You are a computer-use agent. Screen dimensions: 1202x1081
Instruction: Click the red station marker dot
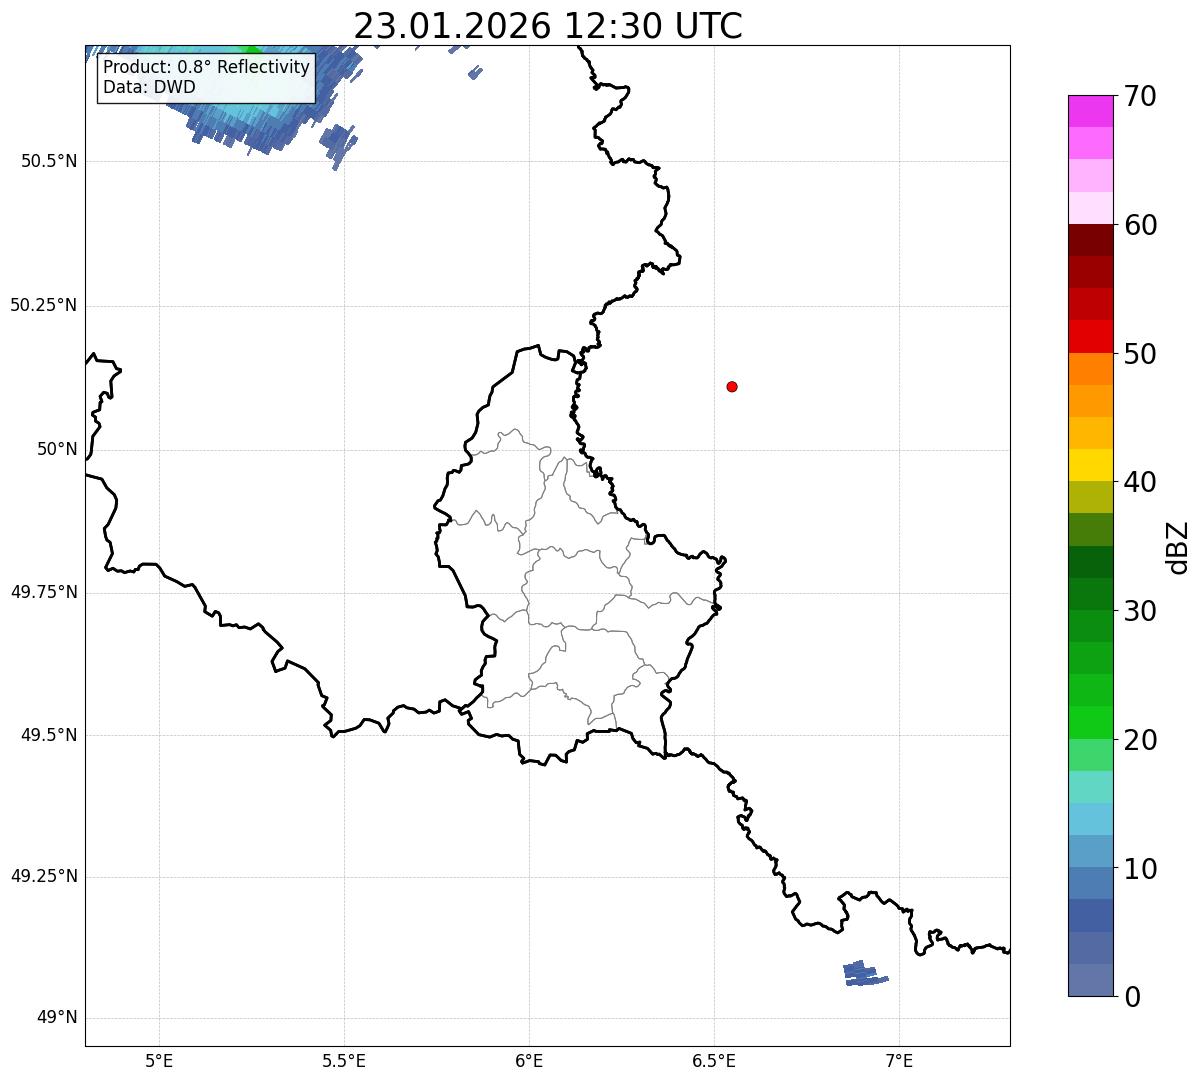click(x=732, y=386)
